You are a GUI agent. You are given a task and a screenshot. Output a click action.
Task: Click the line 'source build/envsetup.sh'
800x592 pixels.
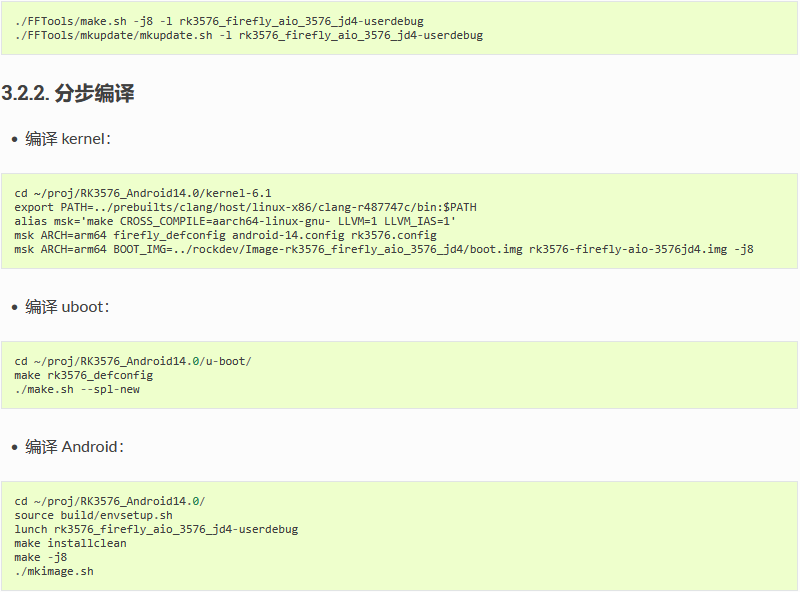[x=93, y=515]
